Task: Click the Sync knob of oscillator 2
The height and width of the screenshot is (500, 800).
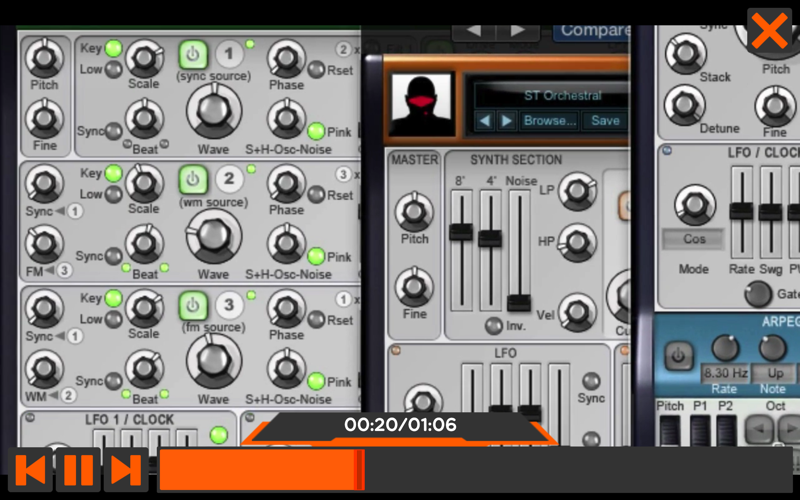Action: (44, 183)
